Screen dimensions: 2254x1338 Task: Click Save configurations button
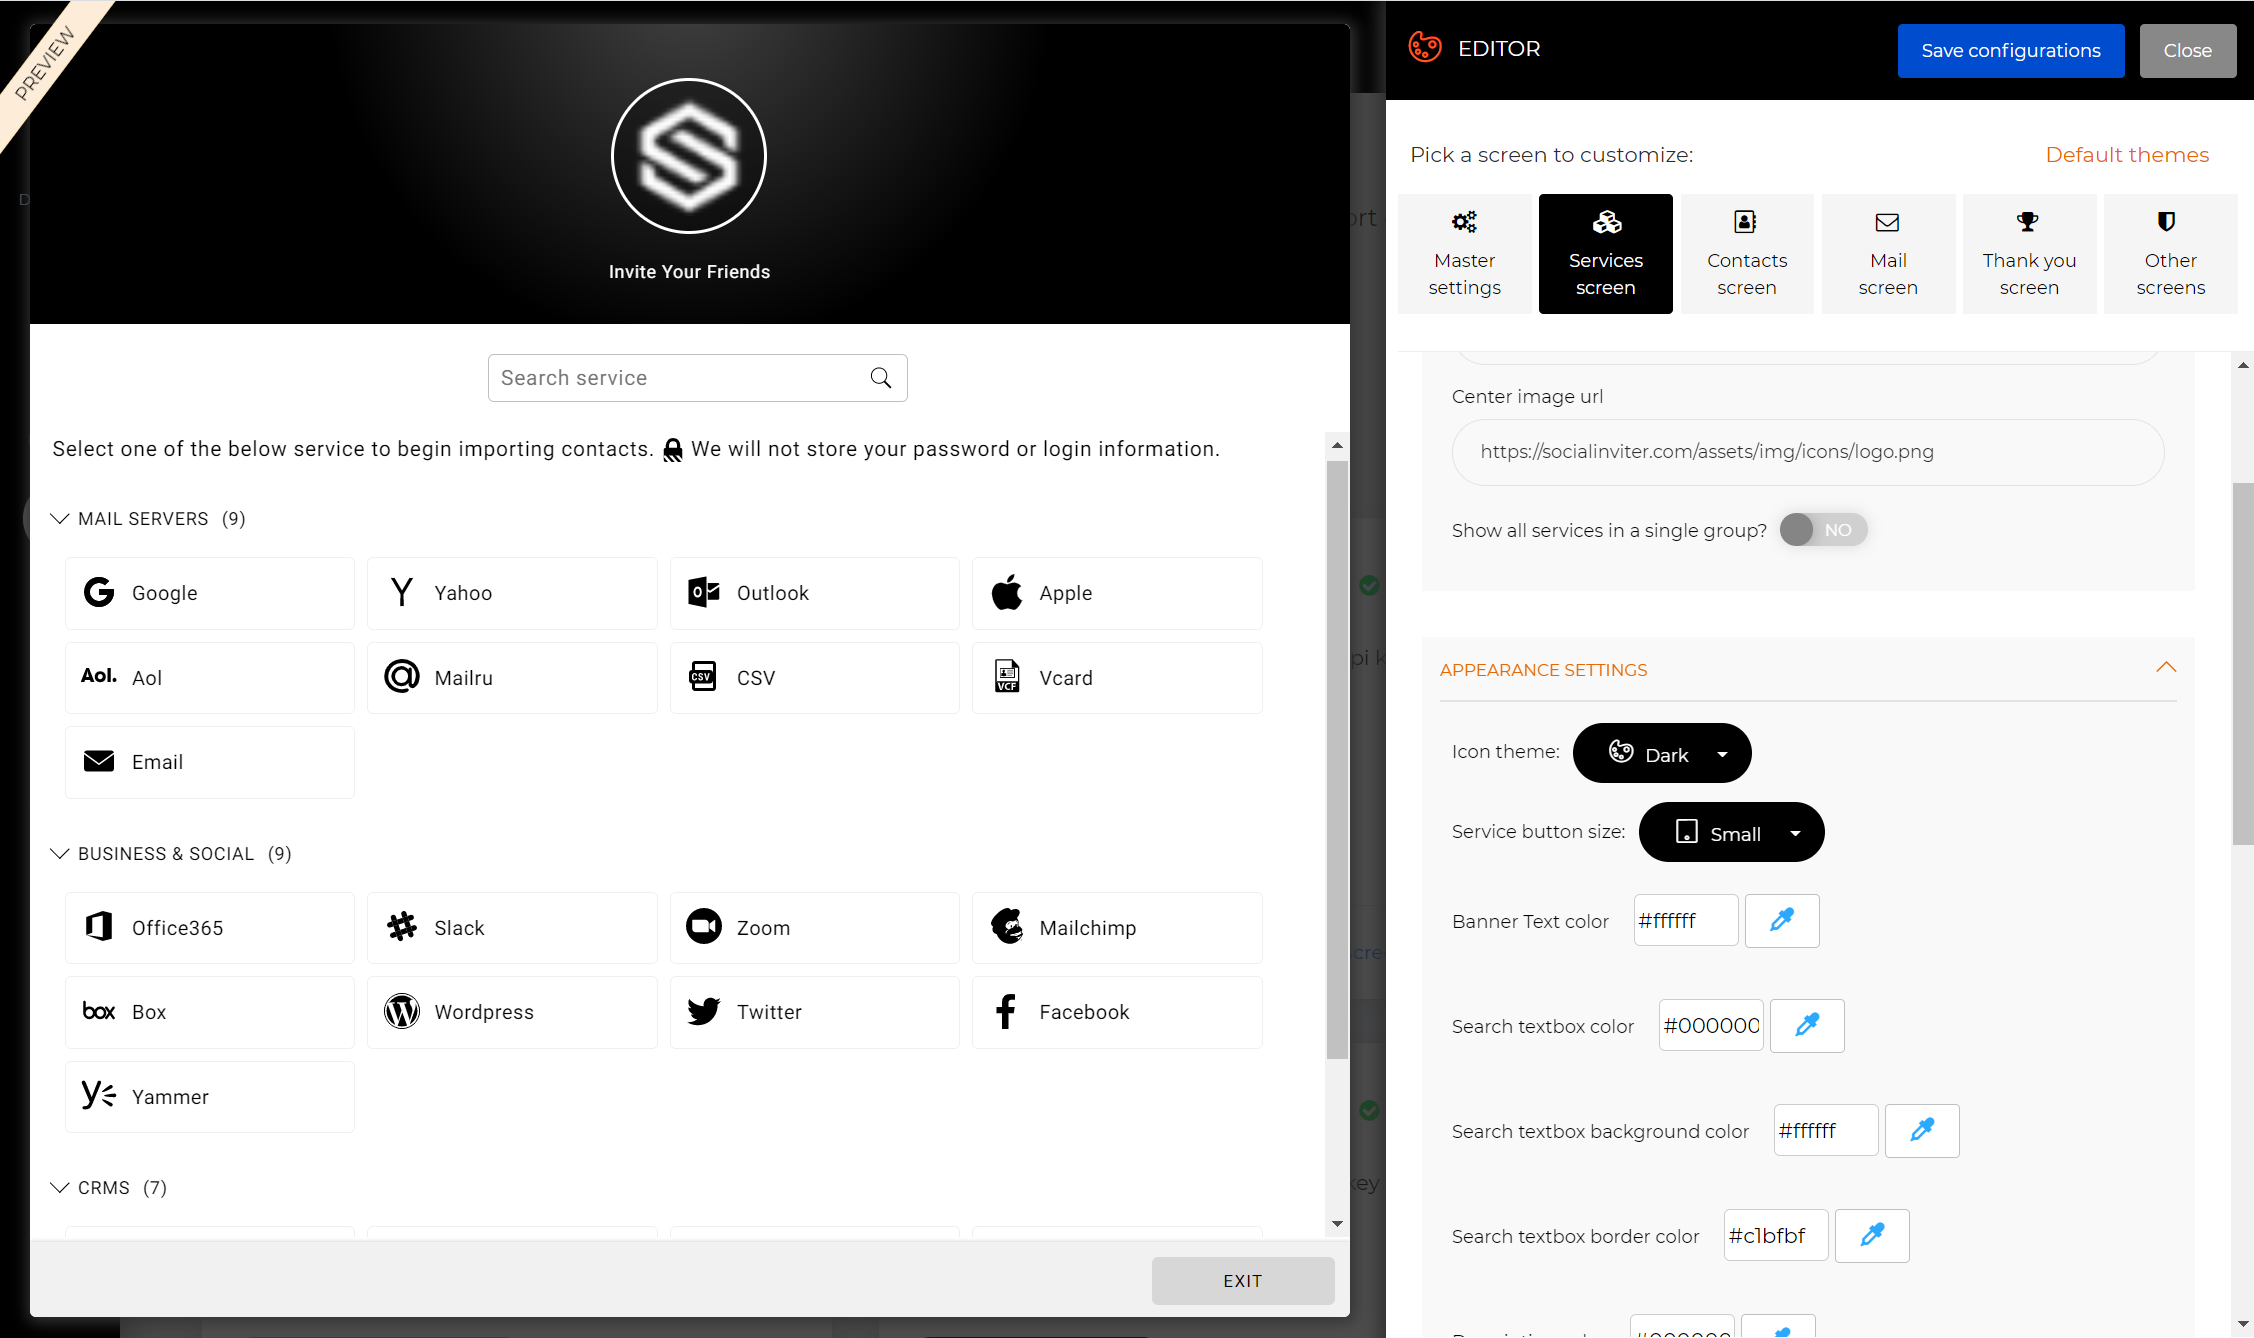[x=2011, y=50]
